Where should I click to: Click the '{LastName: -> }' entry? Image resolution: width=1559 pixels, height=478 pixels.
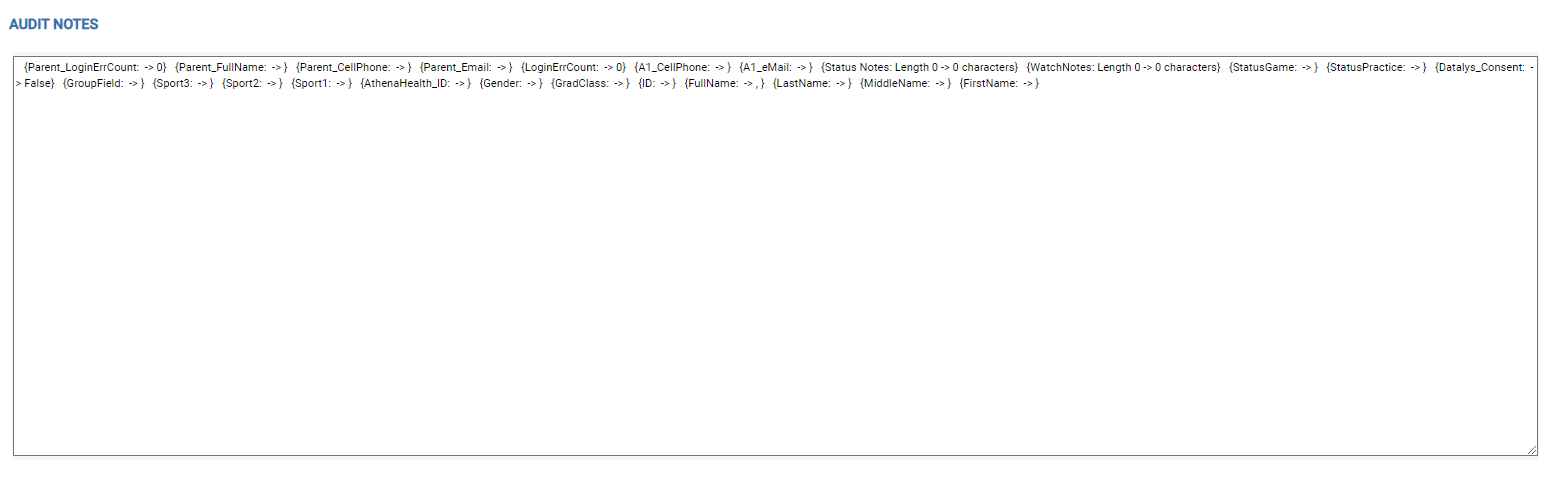click(x=812, y=83)
